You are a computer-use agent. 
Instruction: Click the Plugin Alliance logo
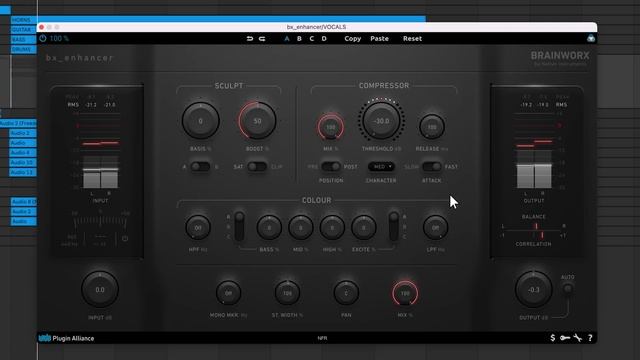click(67, 338)
